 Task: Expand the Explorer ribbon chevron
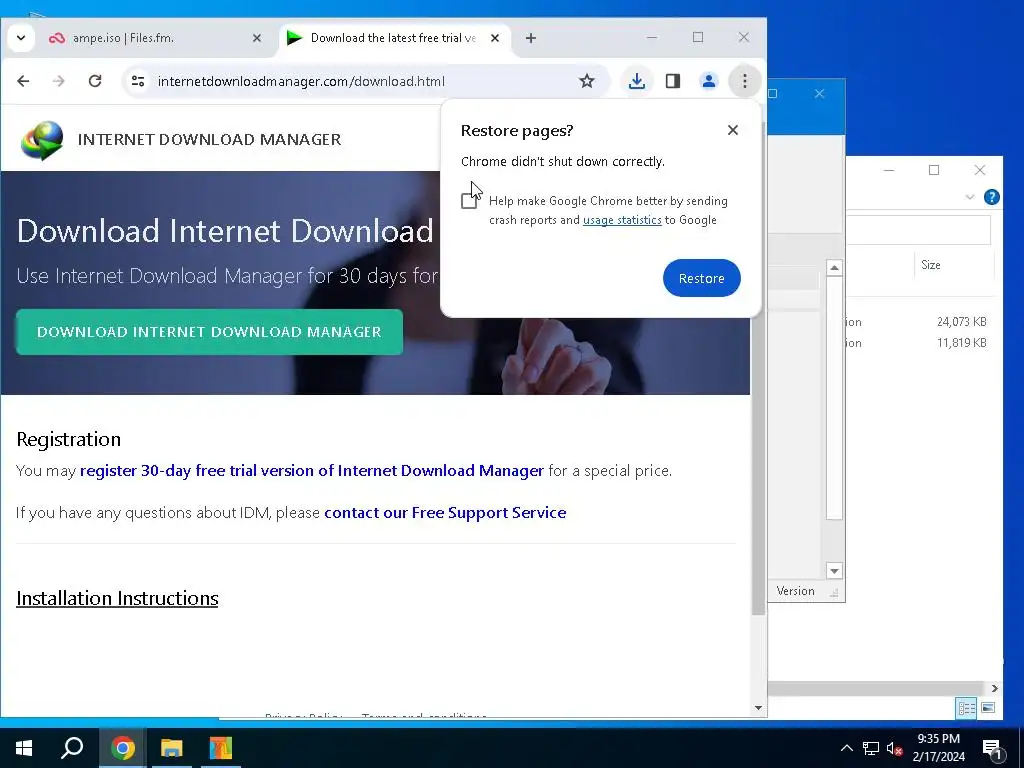970,197
